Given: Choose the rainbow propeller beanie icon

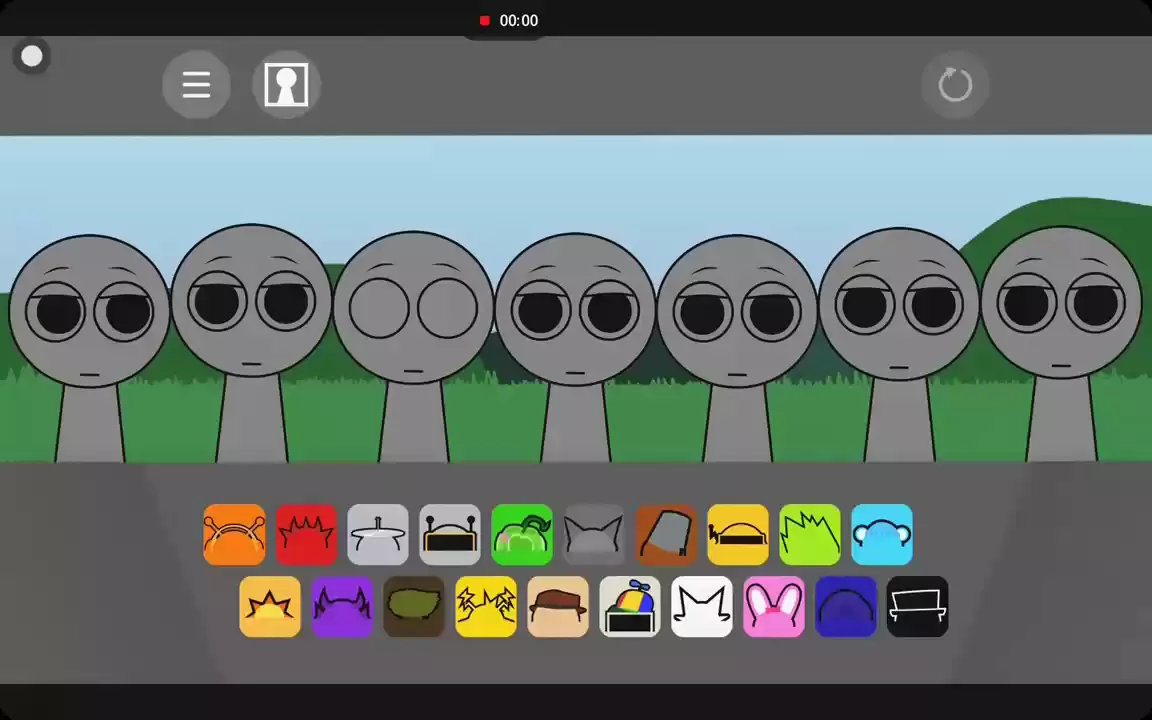Looking at the screenshot, I should (630, 607).
